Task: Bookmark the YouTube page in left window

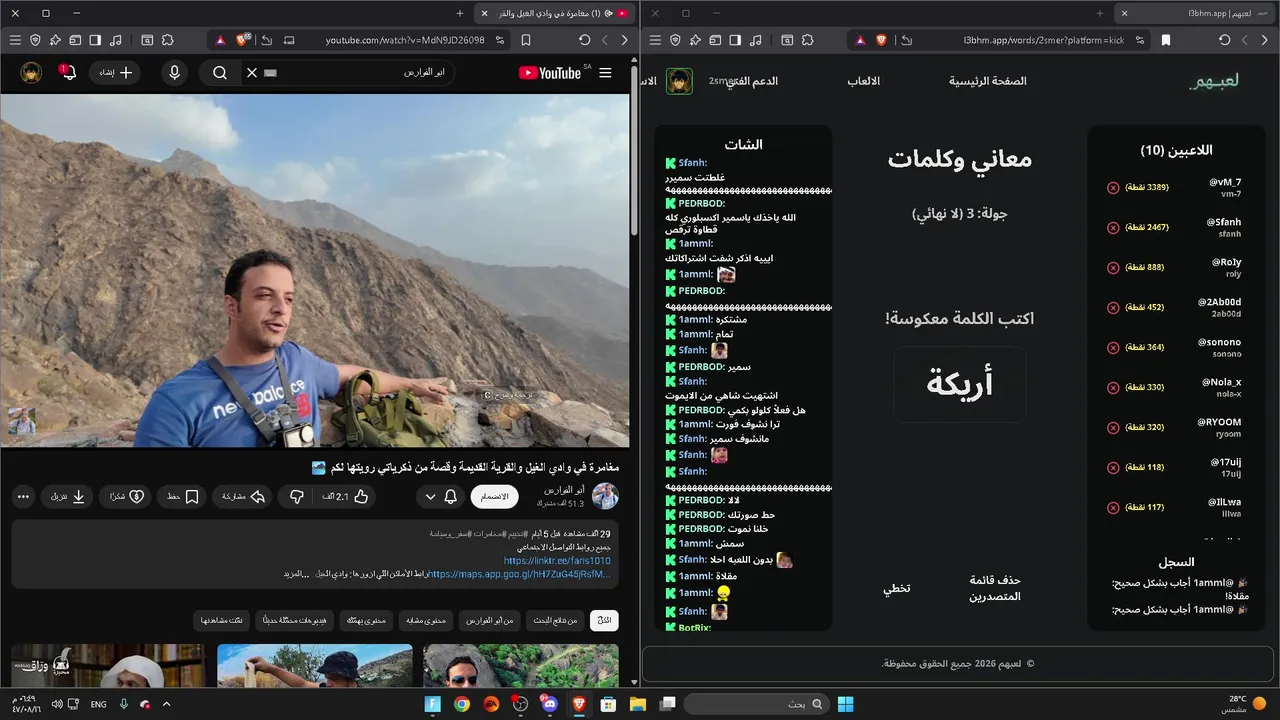Action: click(526, 40)
